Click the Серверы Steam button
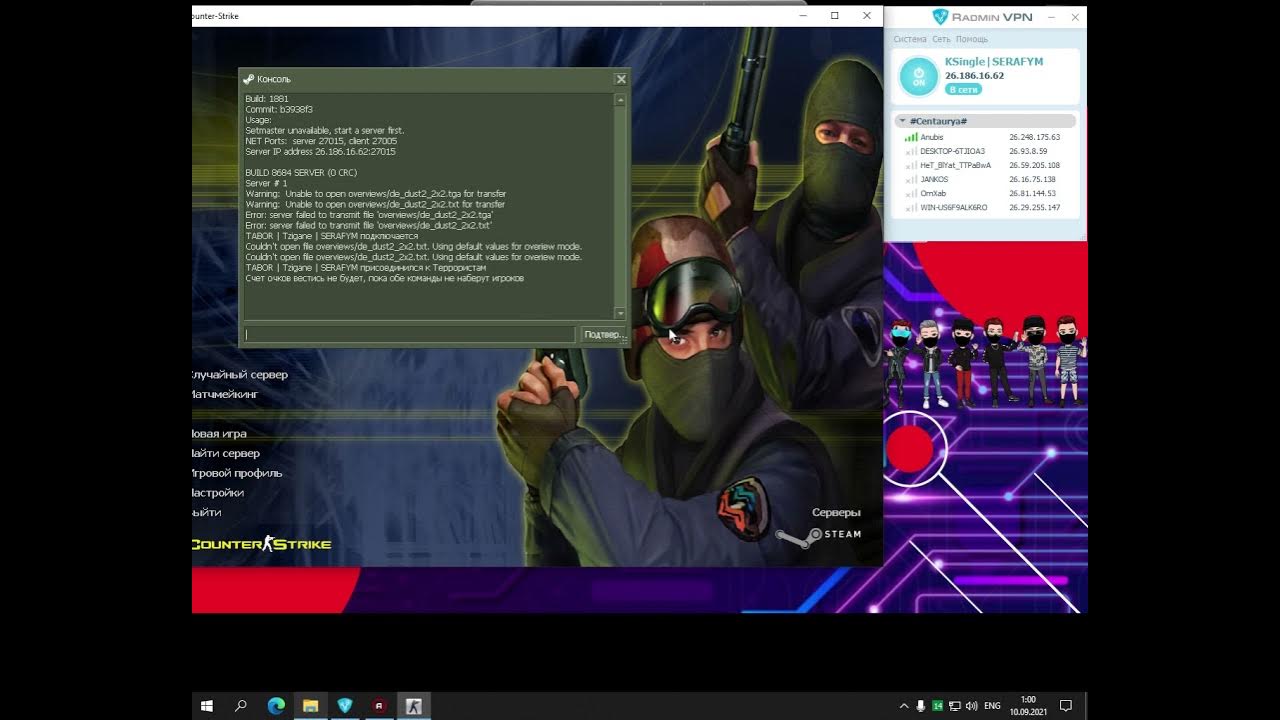The height and width of the screenshot is (720, 1280). (x=836, y=512)
